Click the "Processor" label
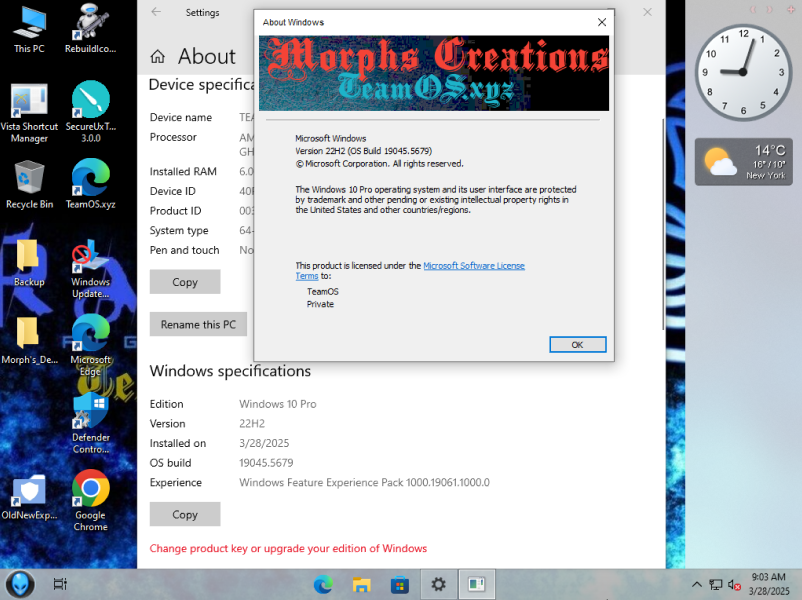Viewport: 802px width, 600px height. tap(173, 137)
